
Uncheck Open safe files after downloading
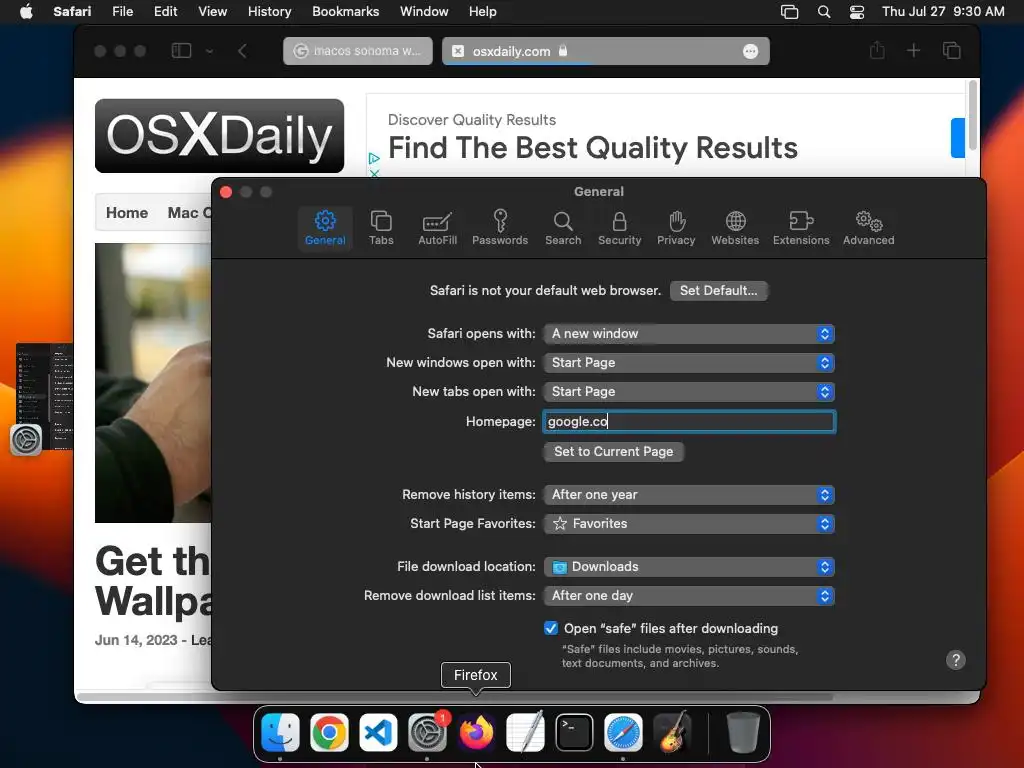[x=551, y=628]
